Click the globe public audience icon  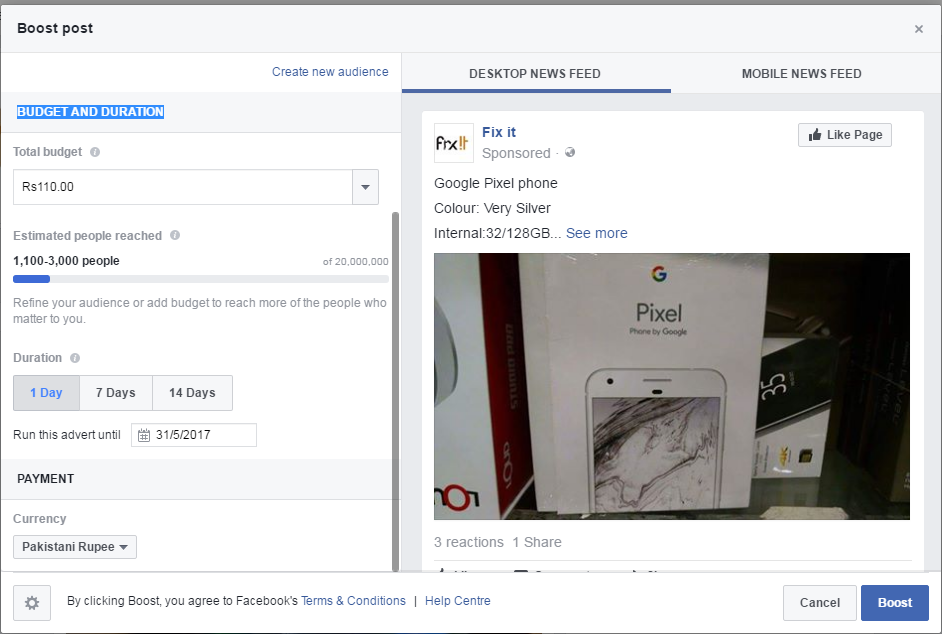coord(570,153)
